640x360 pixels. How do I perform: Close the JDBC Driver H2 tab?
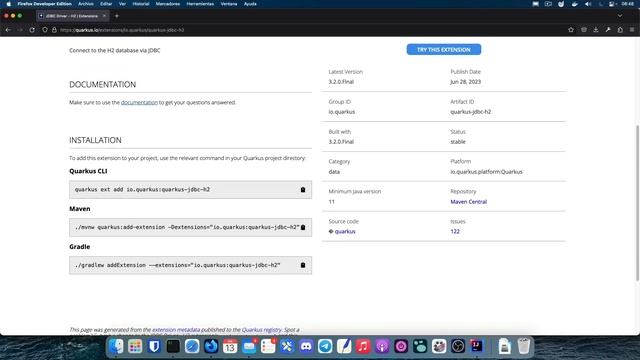104,16
